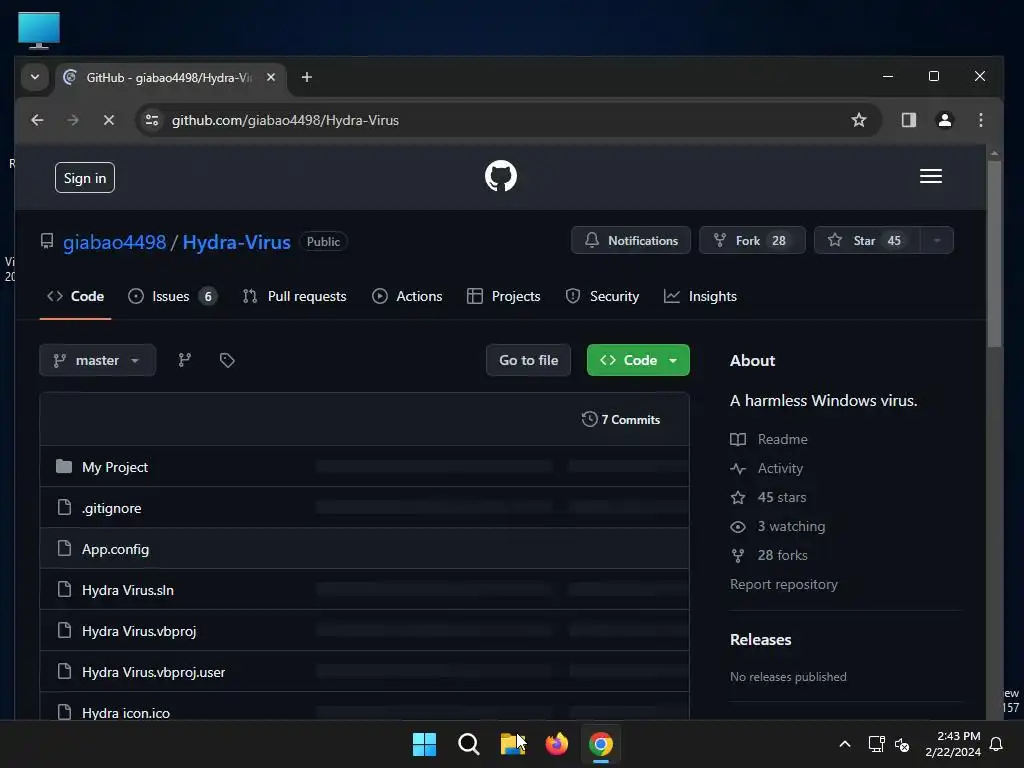Go back with browser back arrow

pos(37,120)
